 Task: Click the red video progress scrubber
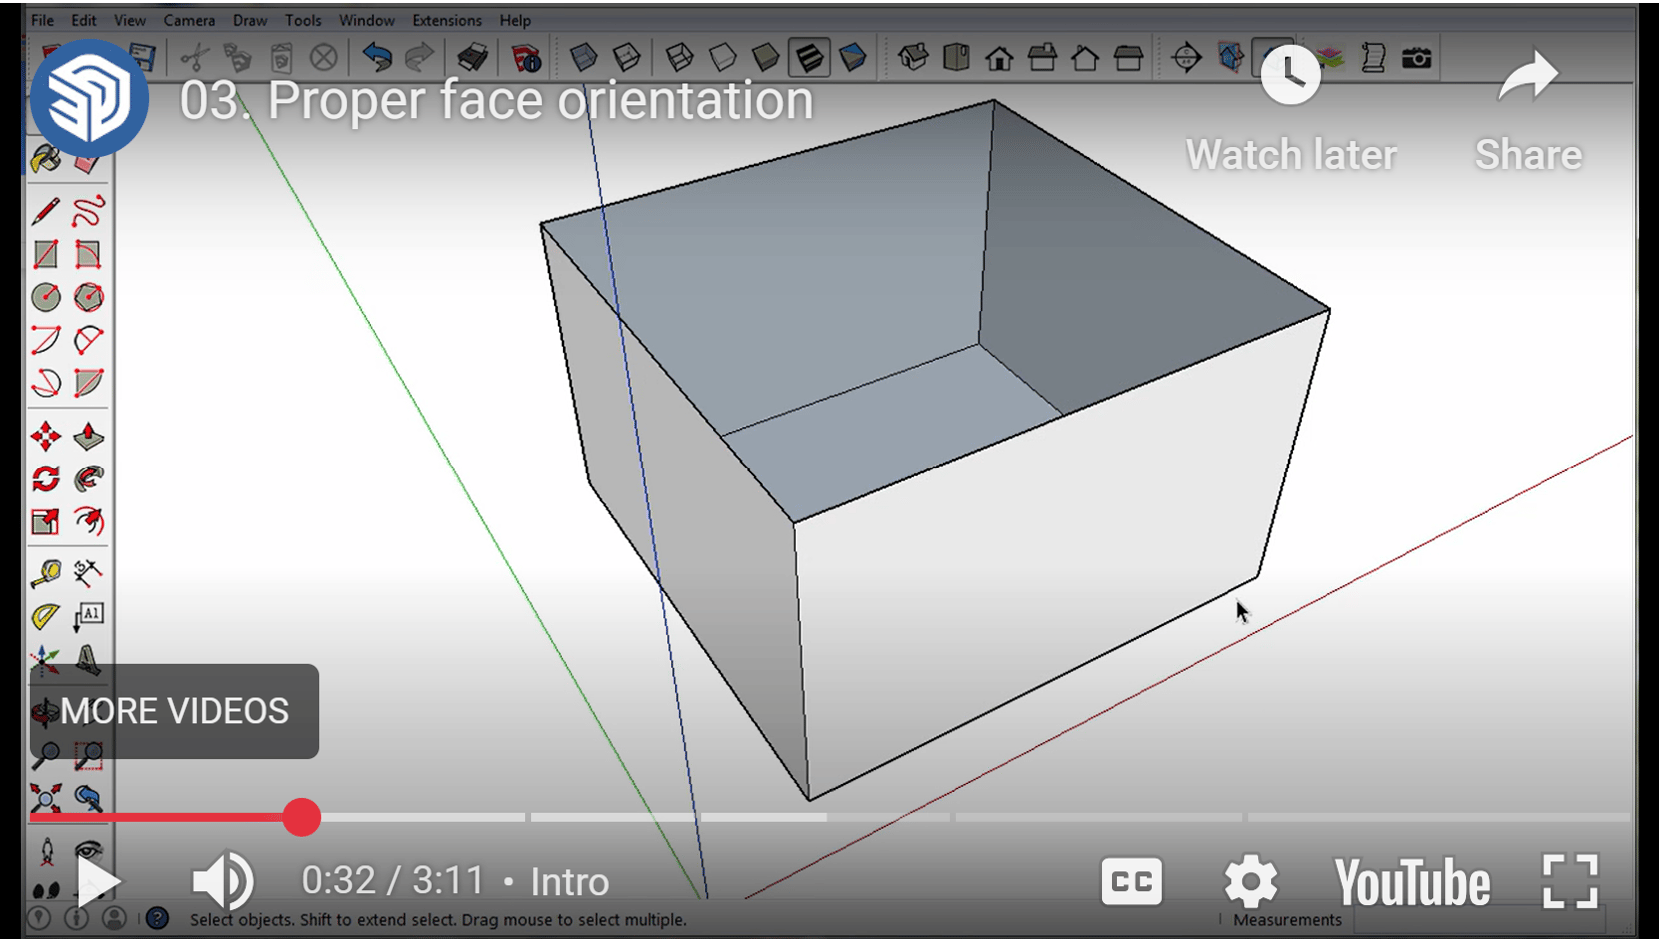[301, 817]
